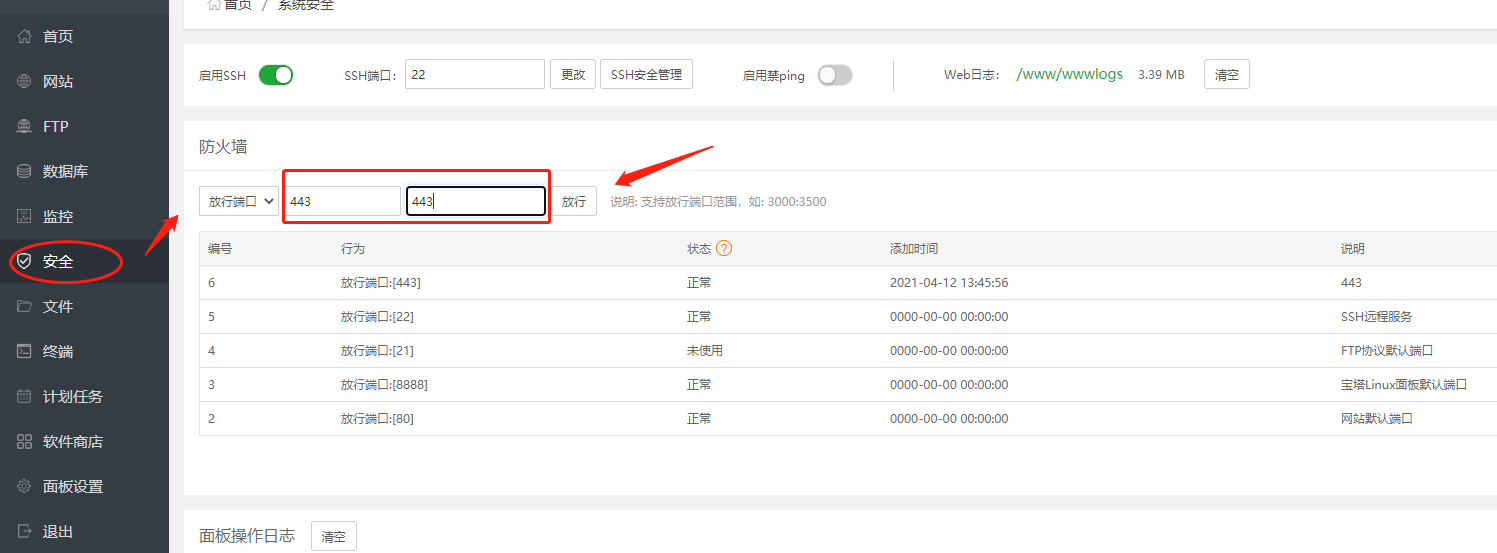The height and width of the screenshot is (553, 1497).
Task: Select the row 放行端口:[8888]
Action: 848,385
